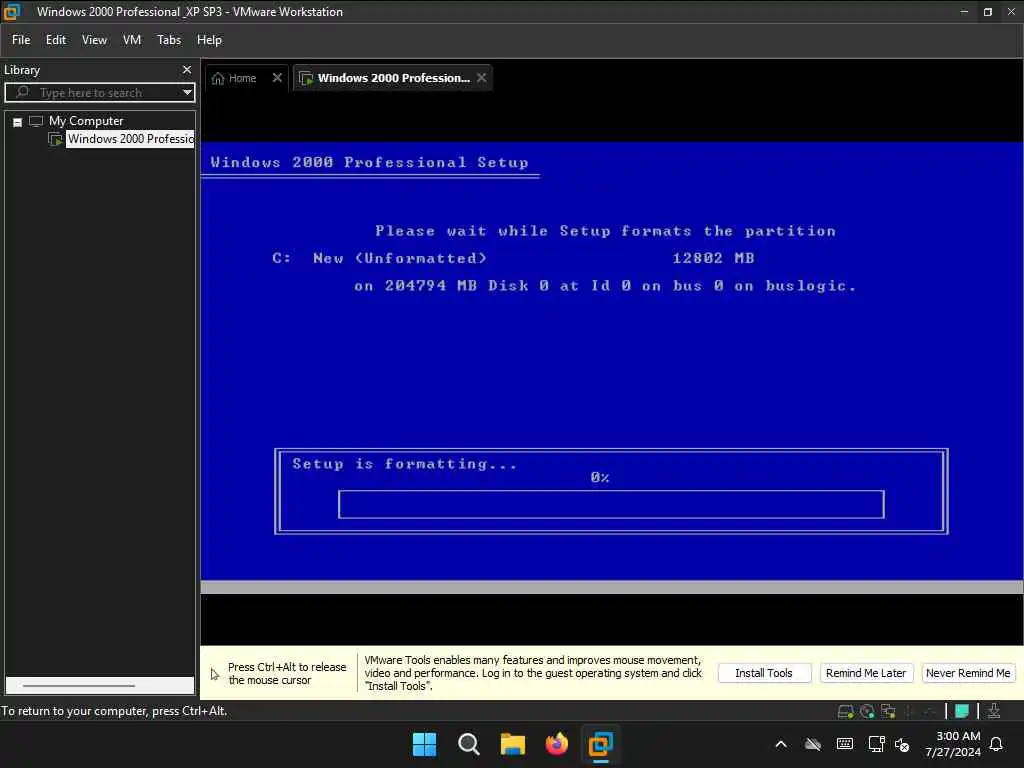Viewport: 1024px width, 768px height.
Task: Close the Windows 2000 Professional tab
Action: click(481, 78)
